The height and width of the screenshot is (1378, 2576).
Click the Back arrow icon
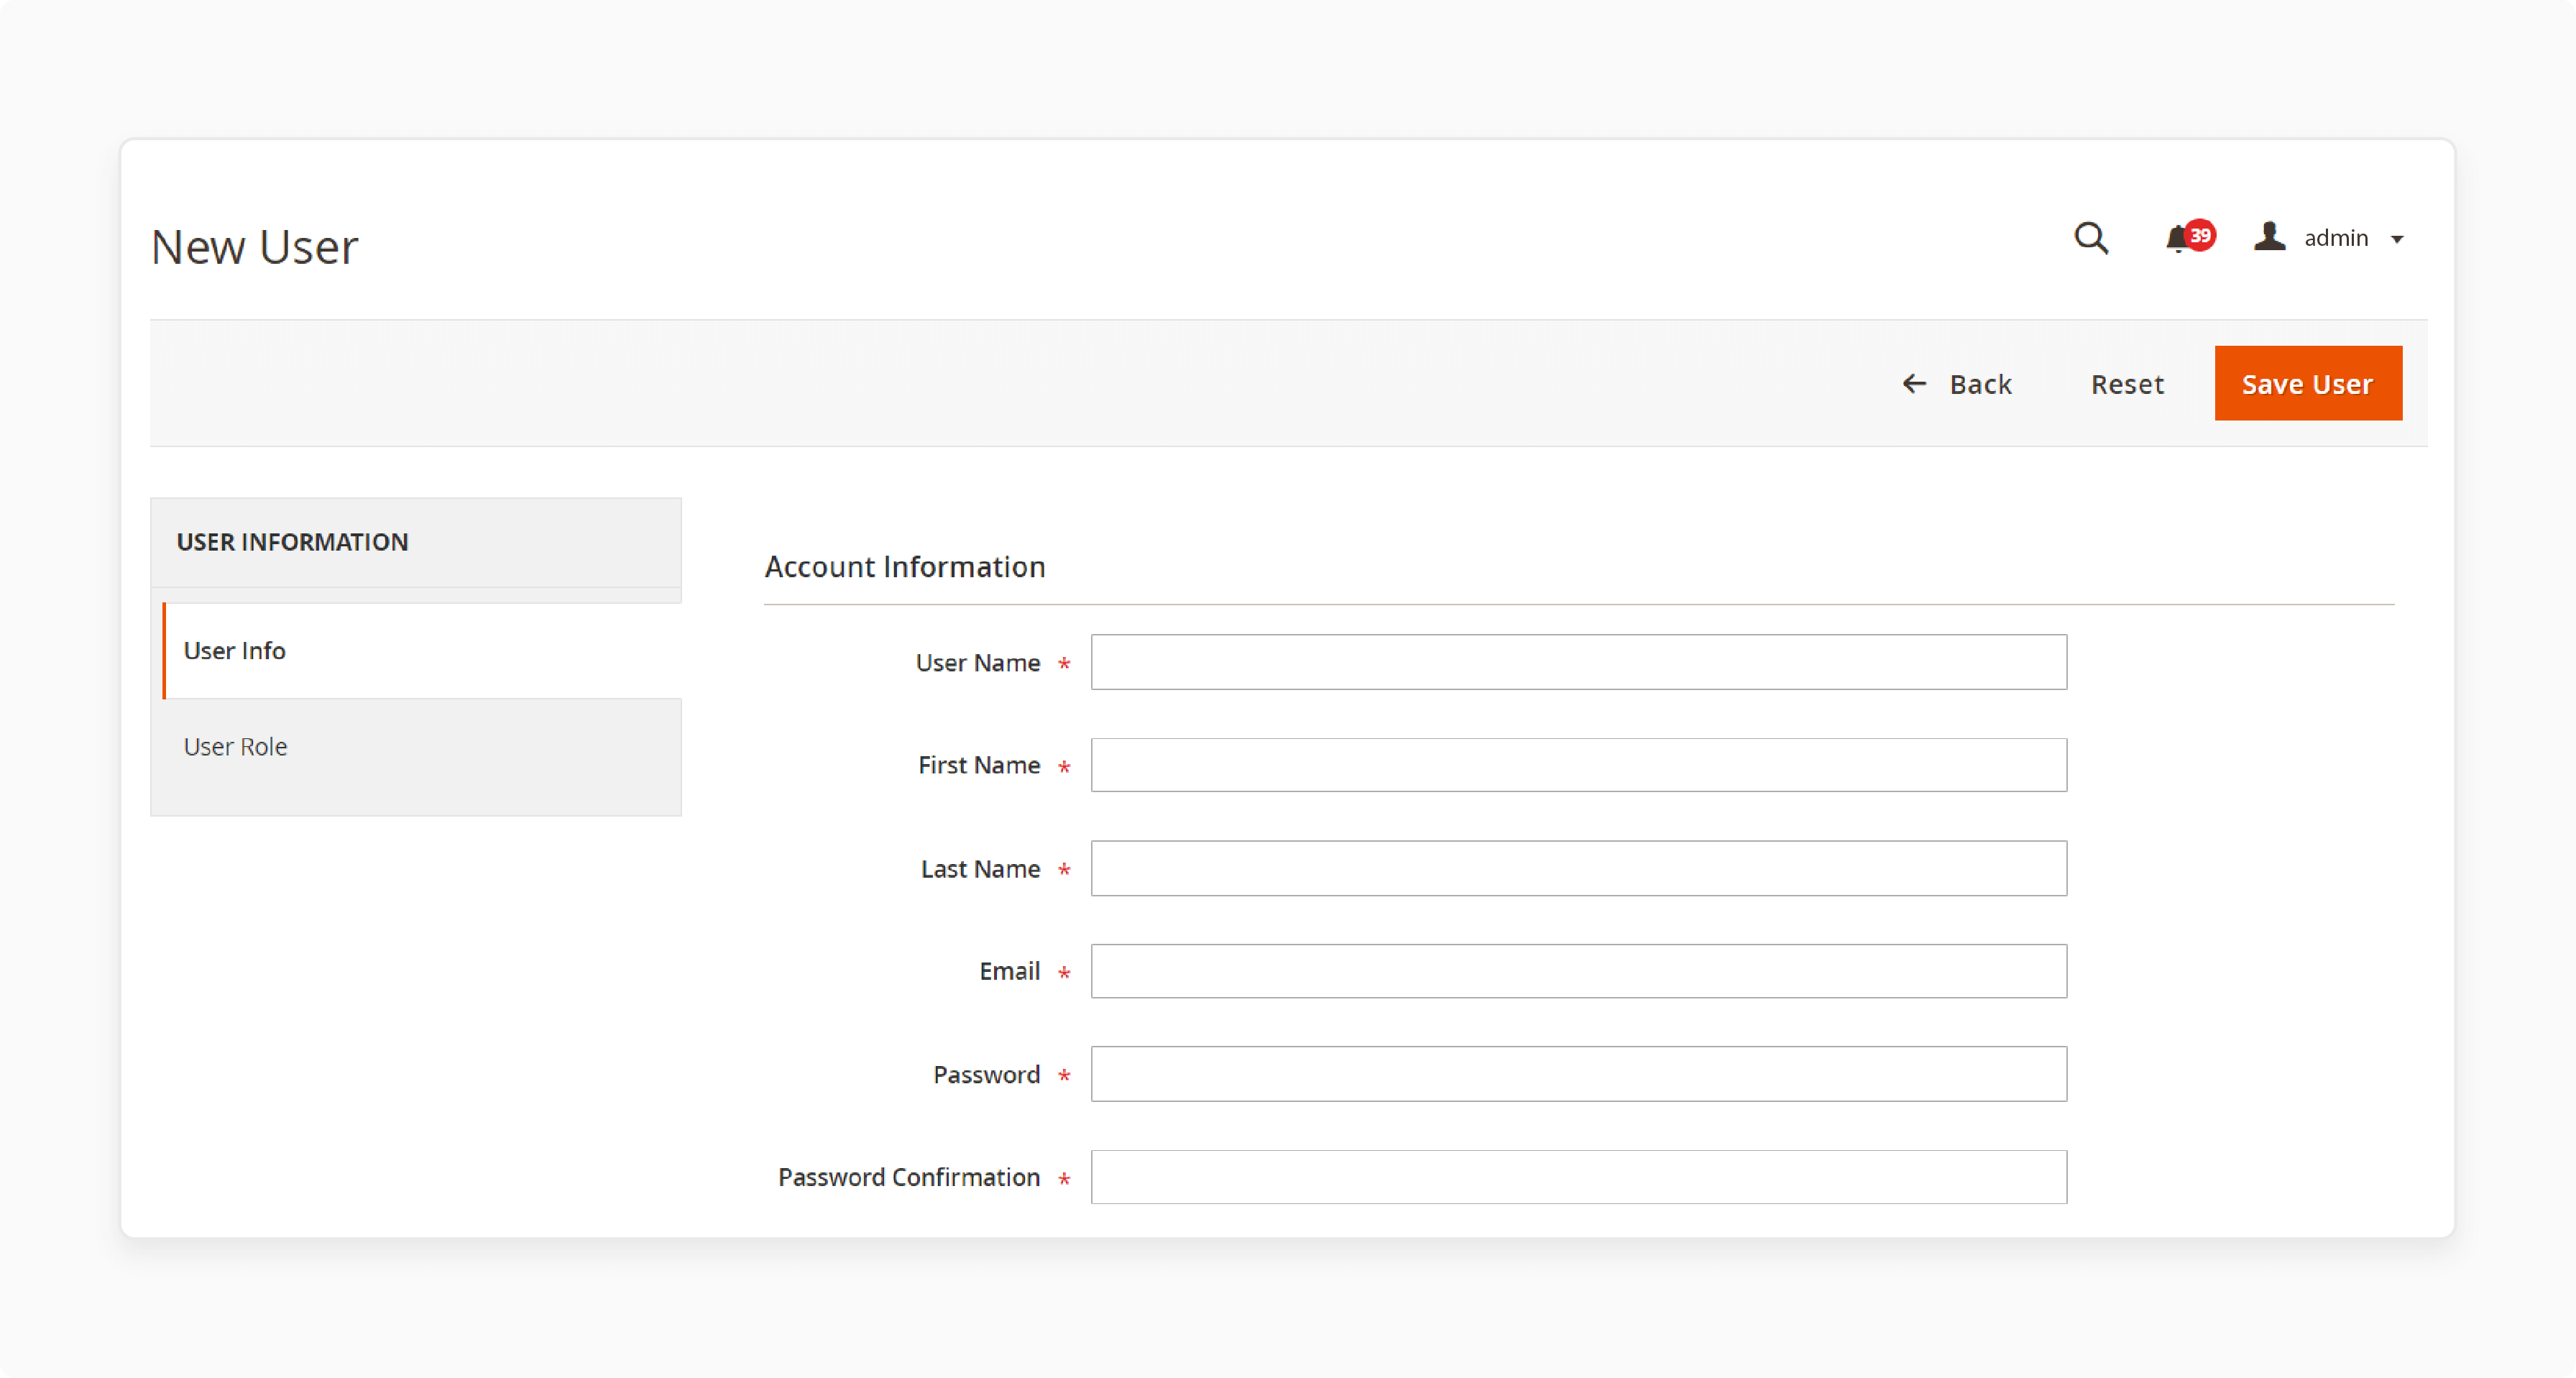(1912, 383)
